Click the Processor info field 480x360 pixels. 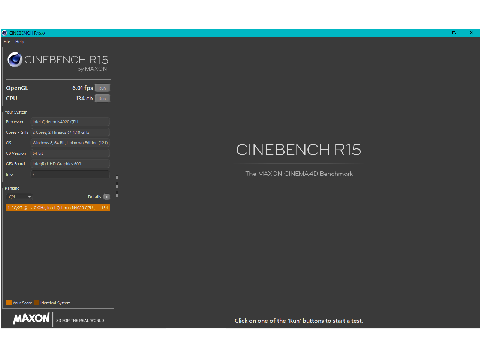70,122
